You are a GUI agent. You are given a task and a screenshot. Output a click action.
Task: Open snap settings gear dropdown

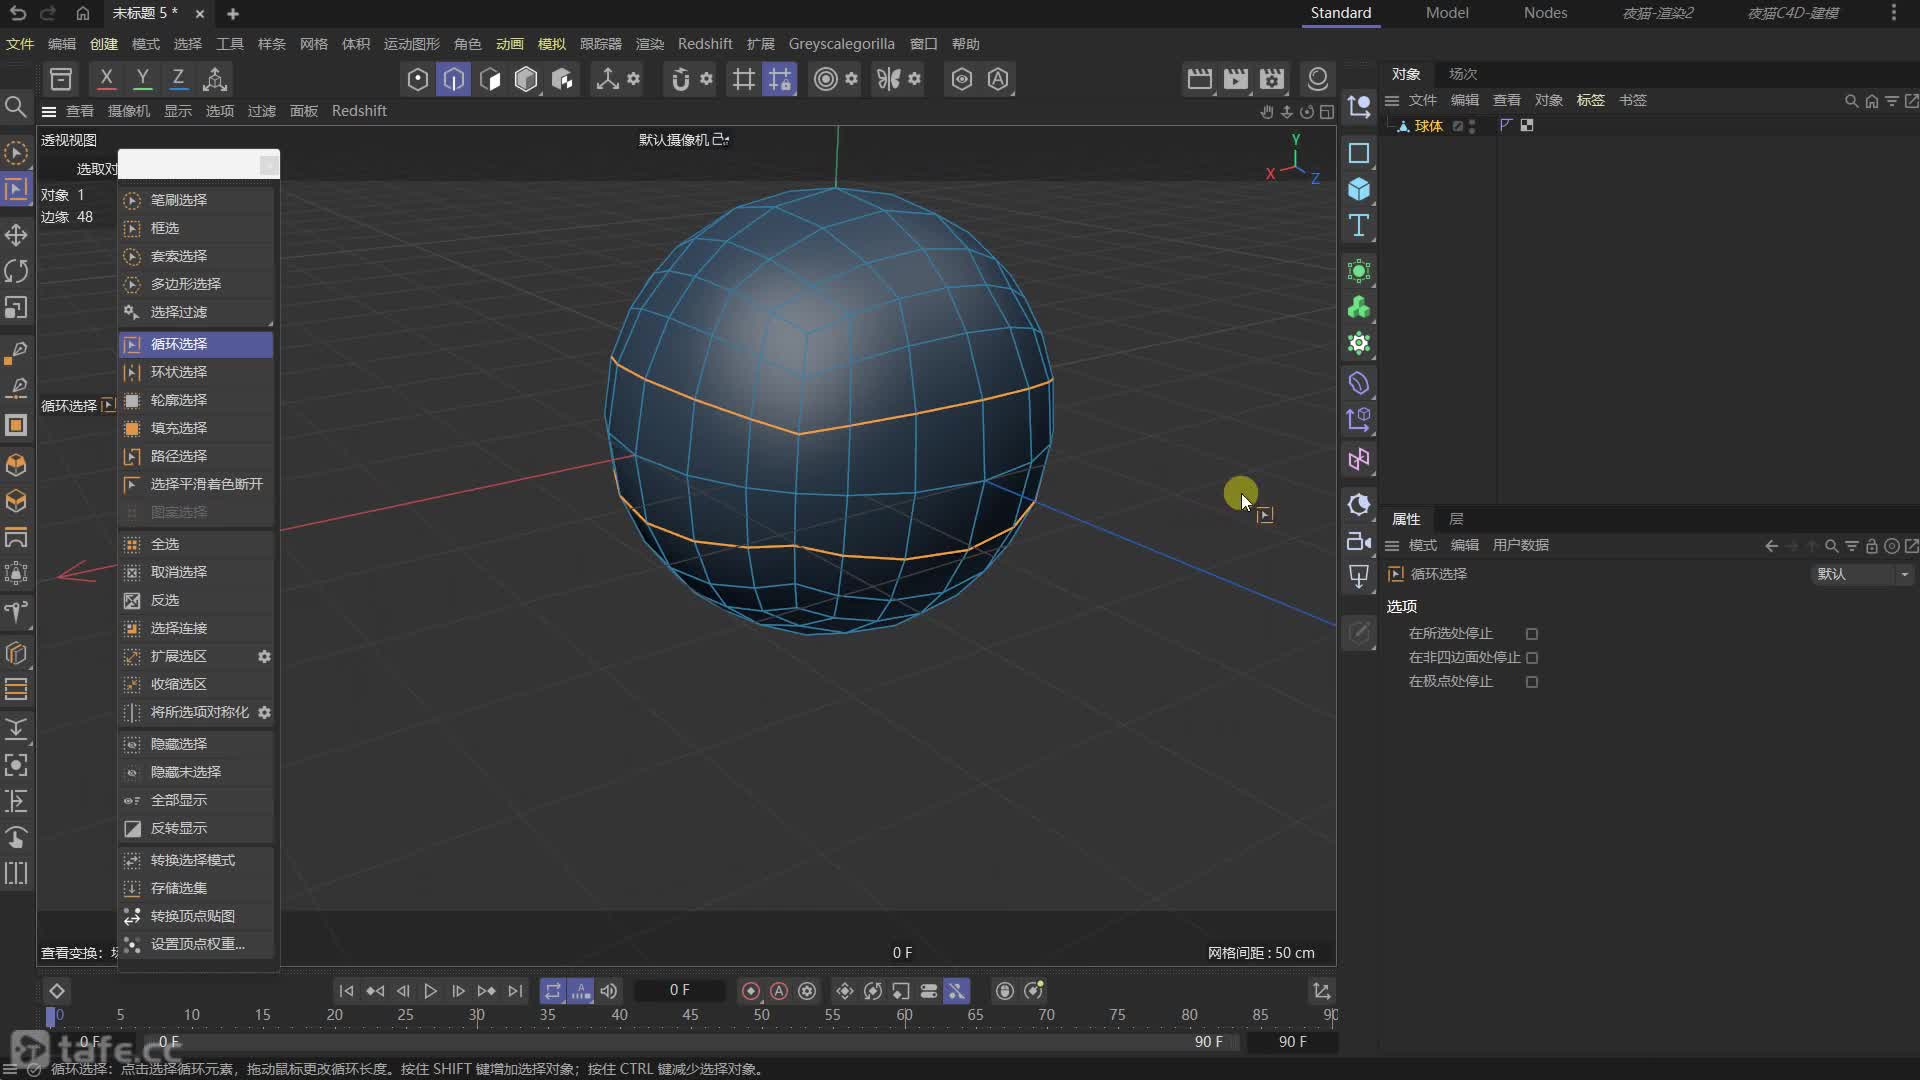coord(706,79)
